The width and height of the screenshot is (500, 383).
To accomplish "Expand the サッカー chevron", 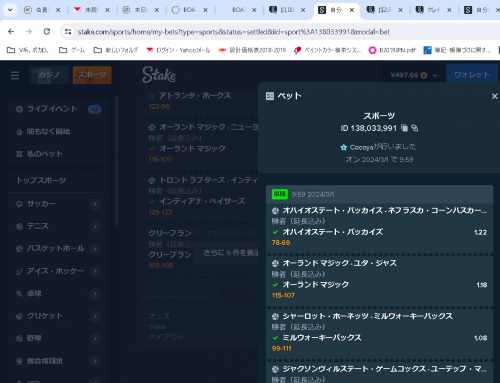I will pos(95,204).
